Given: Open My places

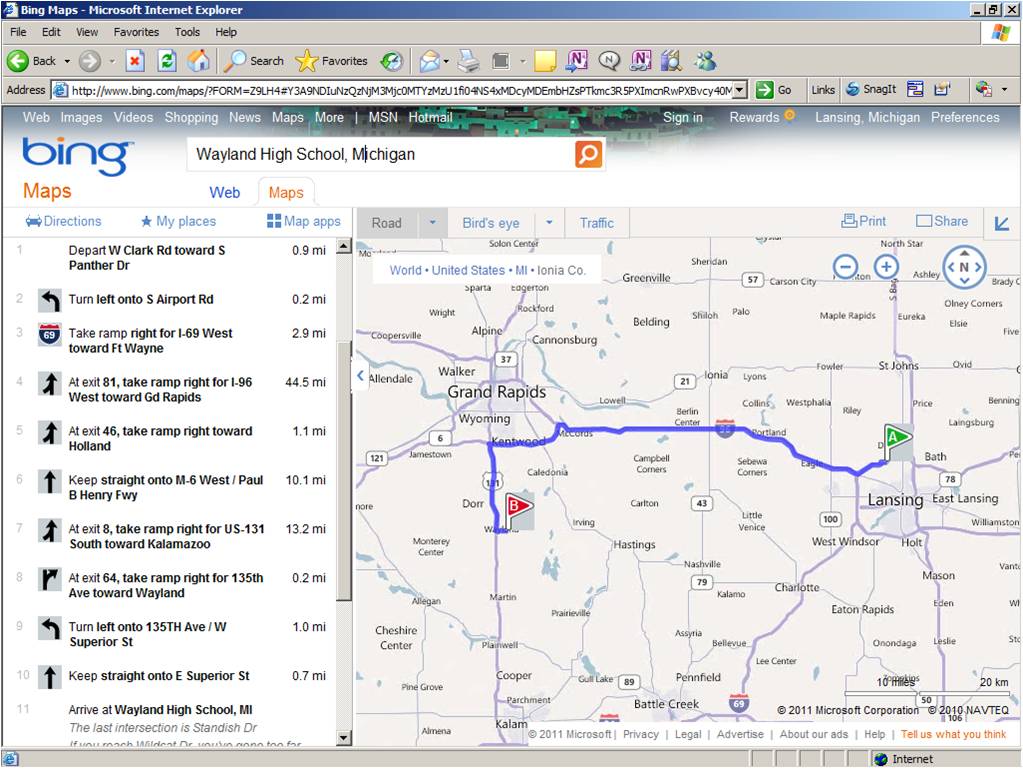Looking at the screenshot, I should click(x=178, y=221).
